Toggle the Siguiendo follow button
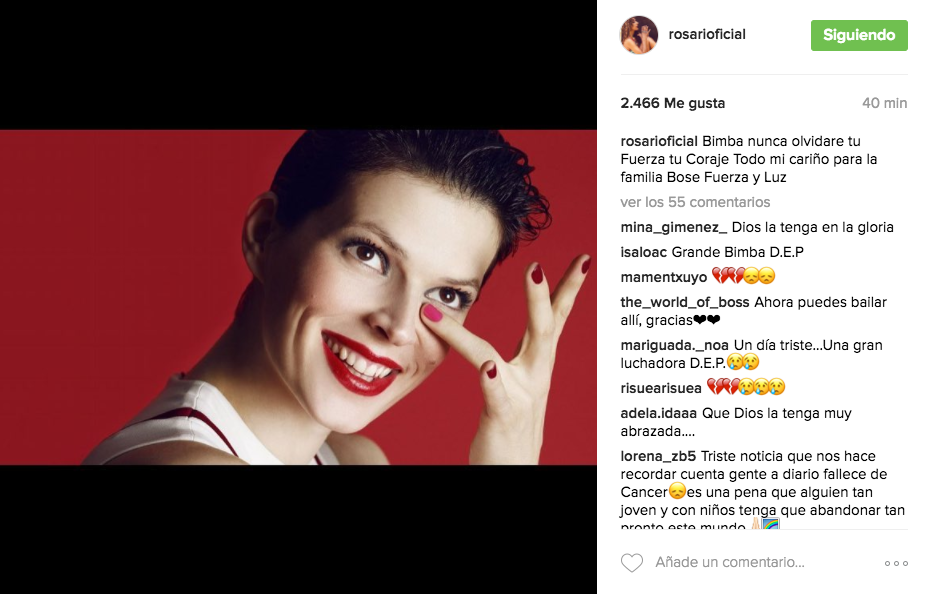 click(859, 35)
